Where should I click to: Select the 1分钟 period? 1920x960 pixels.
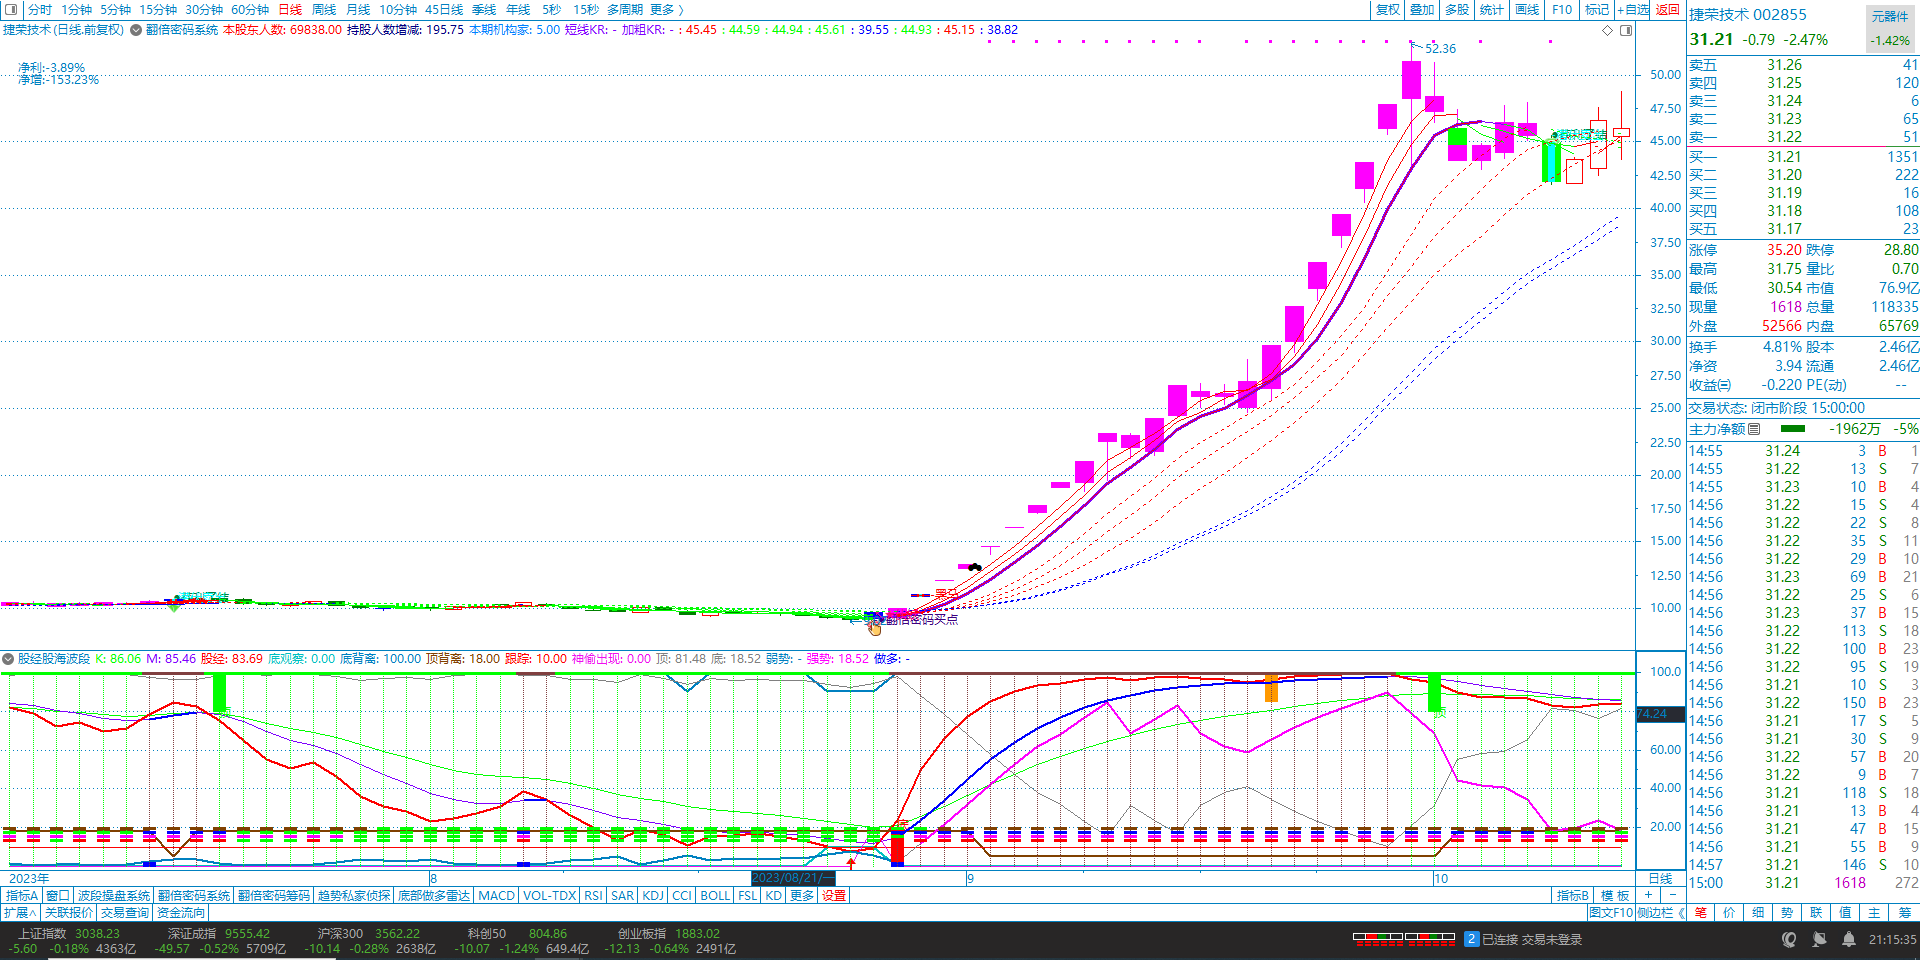coord(76,10)
